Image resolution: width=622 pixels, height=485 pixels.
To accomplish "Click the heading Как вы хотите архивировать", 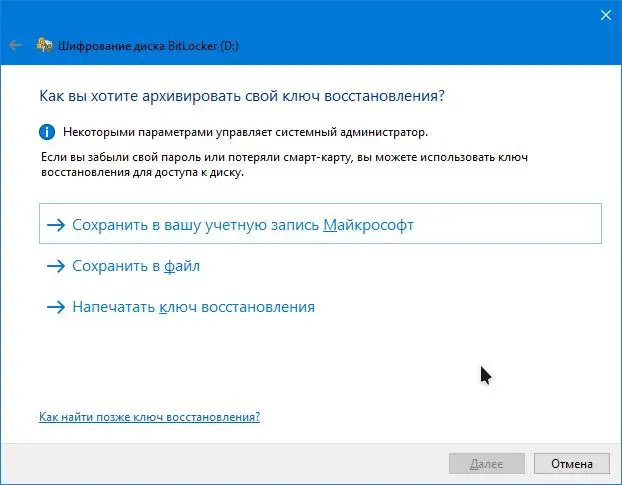I will [x=242, y=96].
